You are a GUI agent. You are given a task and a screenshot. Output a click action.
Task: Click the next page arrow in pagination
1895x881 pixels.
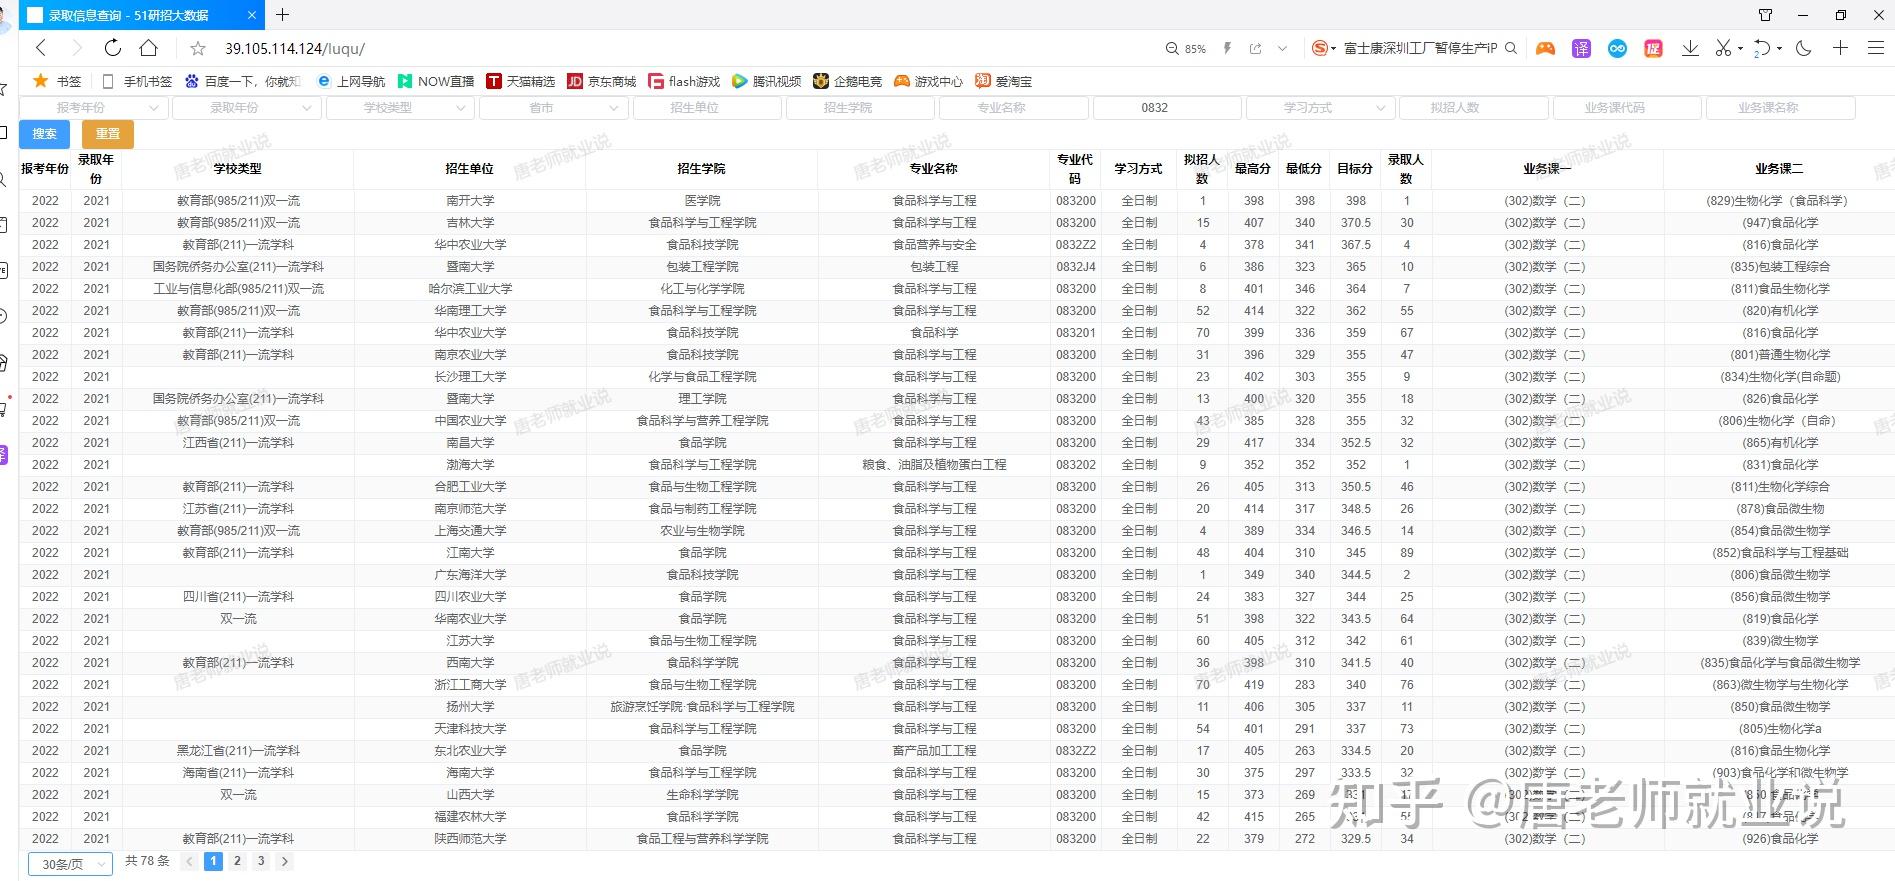point(285,861)
